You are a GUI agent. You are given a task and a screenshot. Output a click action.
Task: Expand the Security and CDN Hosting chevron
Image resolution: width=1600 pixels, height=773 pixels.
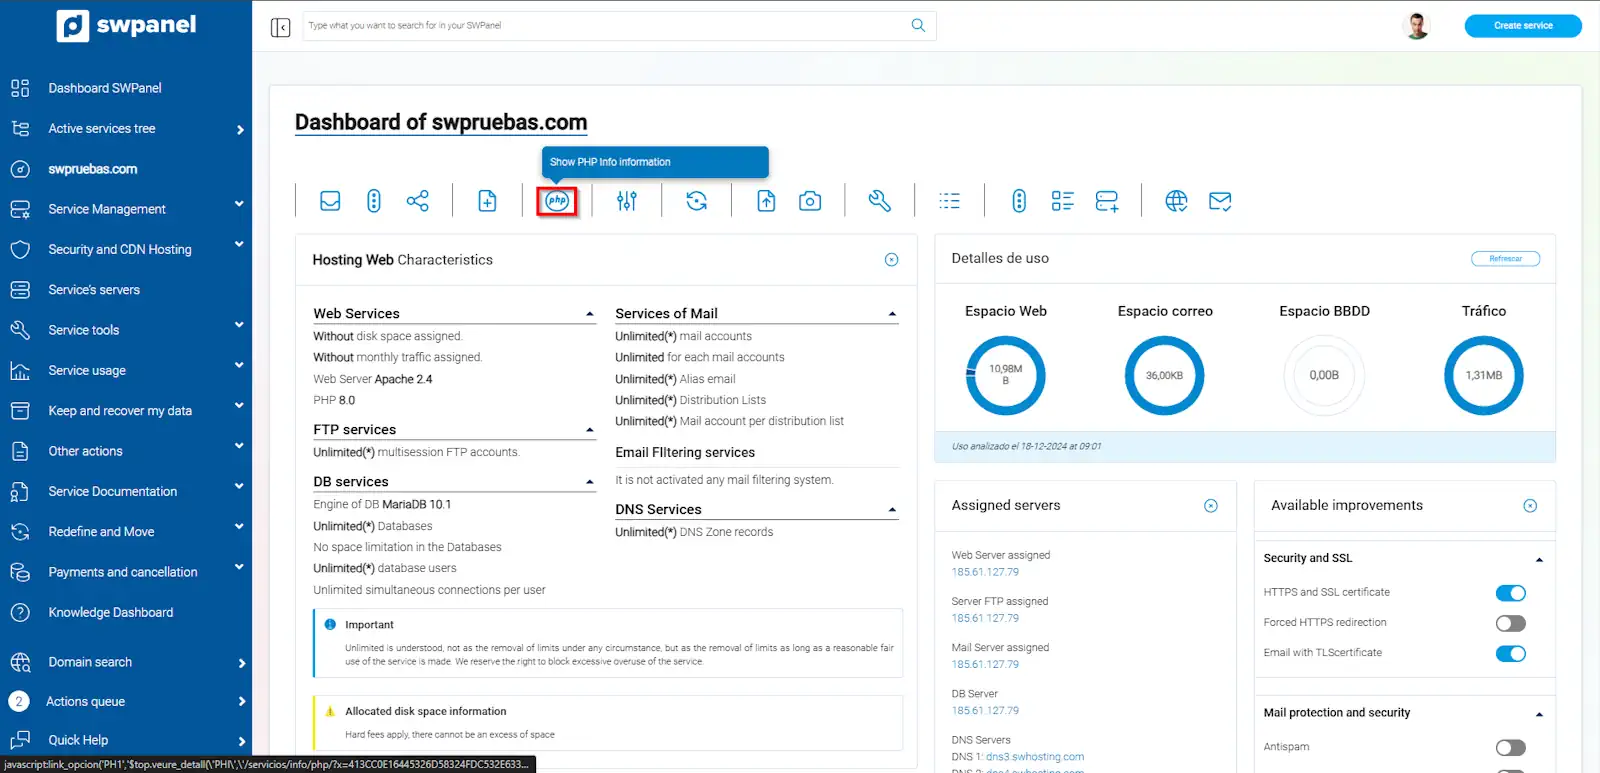click(x=239, y=244)
